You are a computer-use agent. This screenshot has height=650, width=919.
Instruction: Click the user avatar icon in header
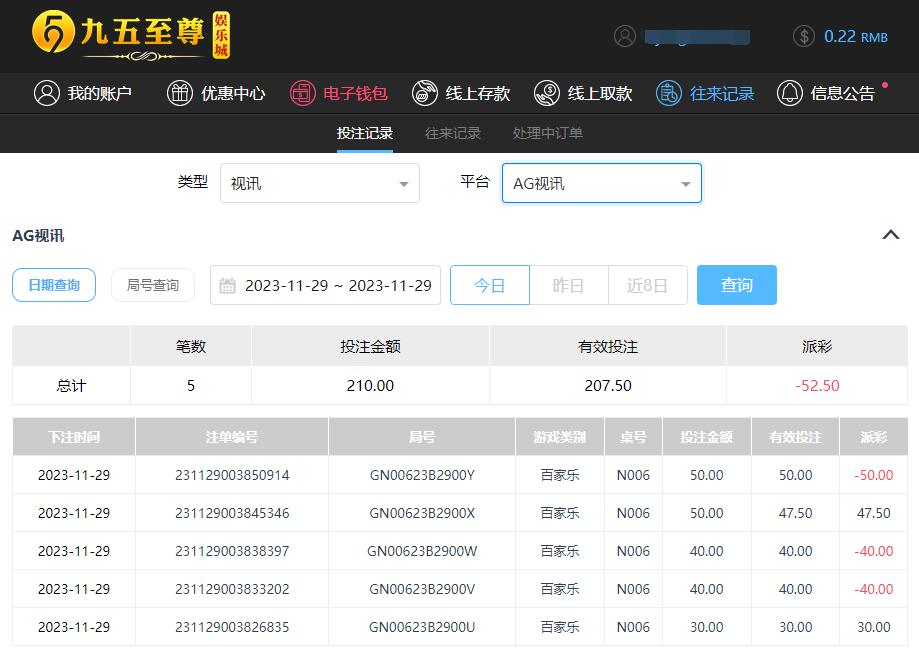625,36
